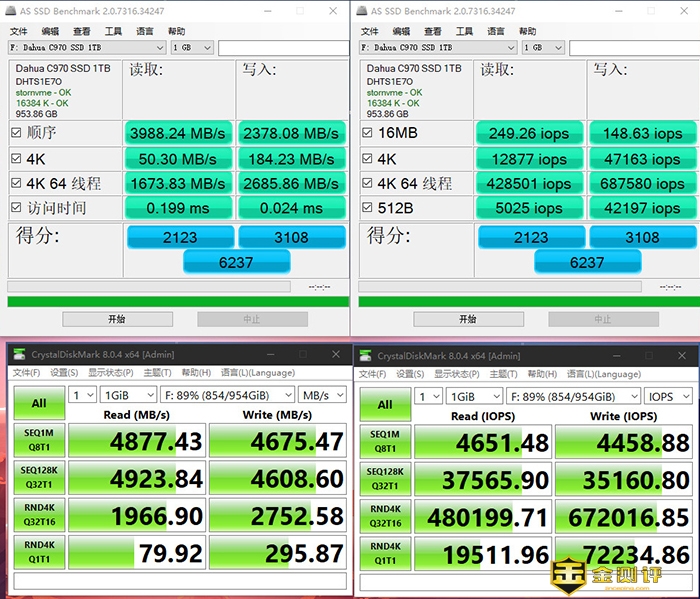Click the All button in the IOPS CrystalDiskMark window

tap(385, 404)
